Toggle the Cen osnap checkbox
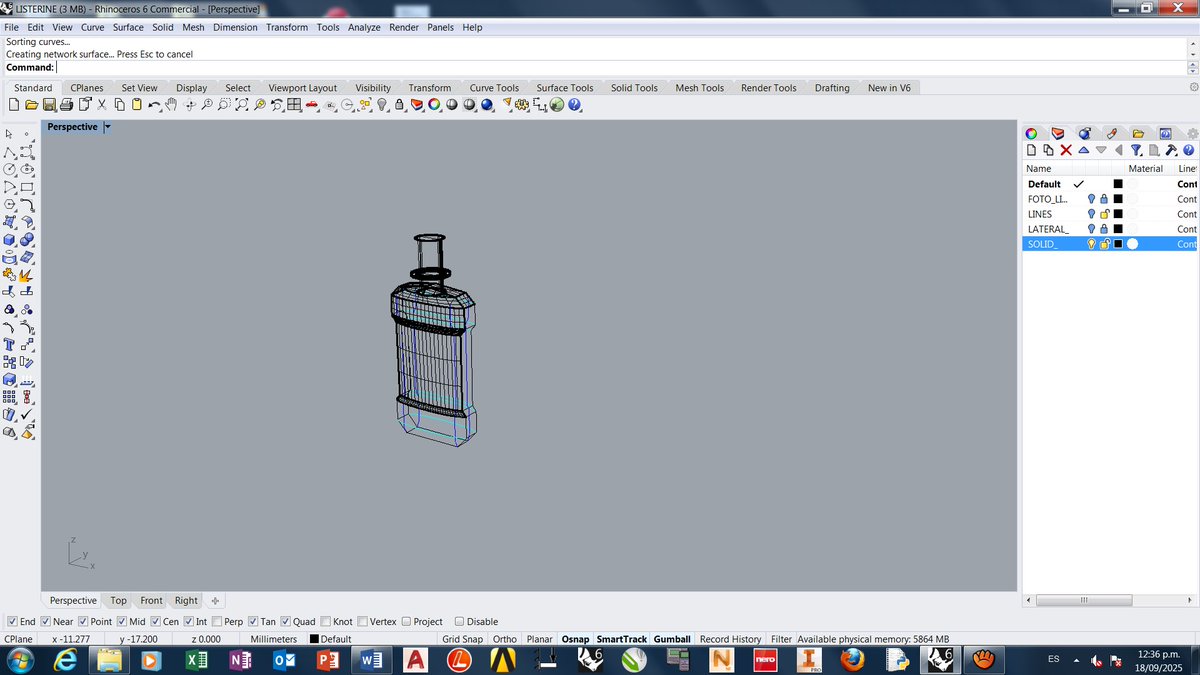The width and height of the screenshot is (1200, 675). pos(155,622)
